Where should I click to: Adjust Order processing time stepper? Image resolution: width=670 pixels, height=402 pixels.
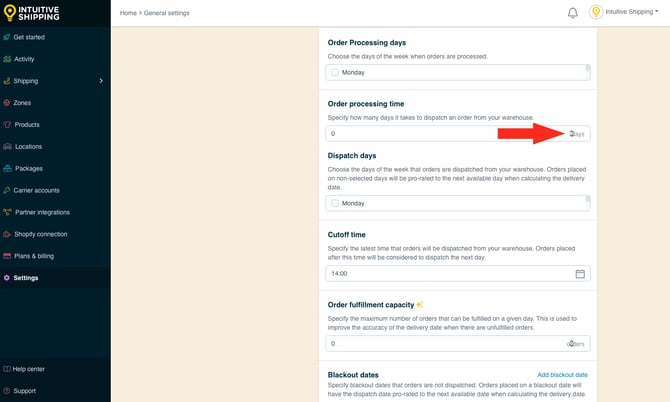(x=572, y=134)
